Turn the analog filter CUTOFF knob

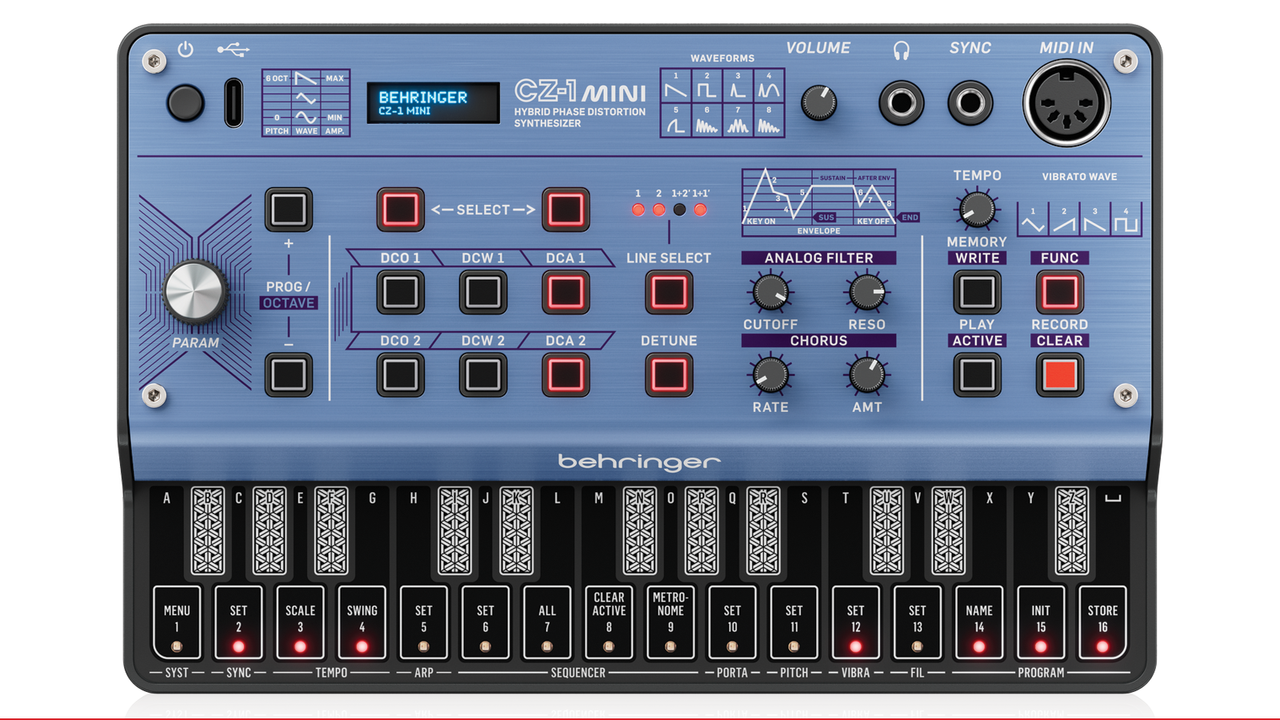tap(769, 292)
